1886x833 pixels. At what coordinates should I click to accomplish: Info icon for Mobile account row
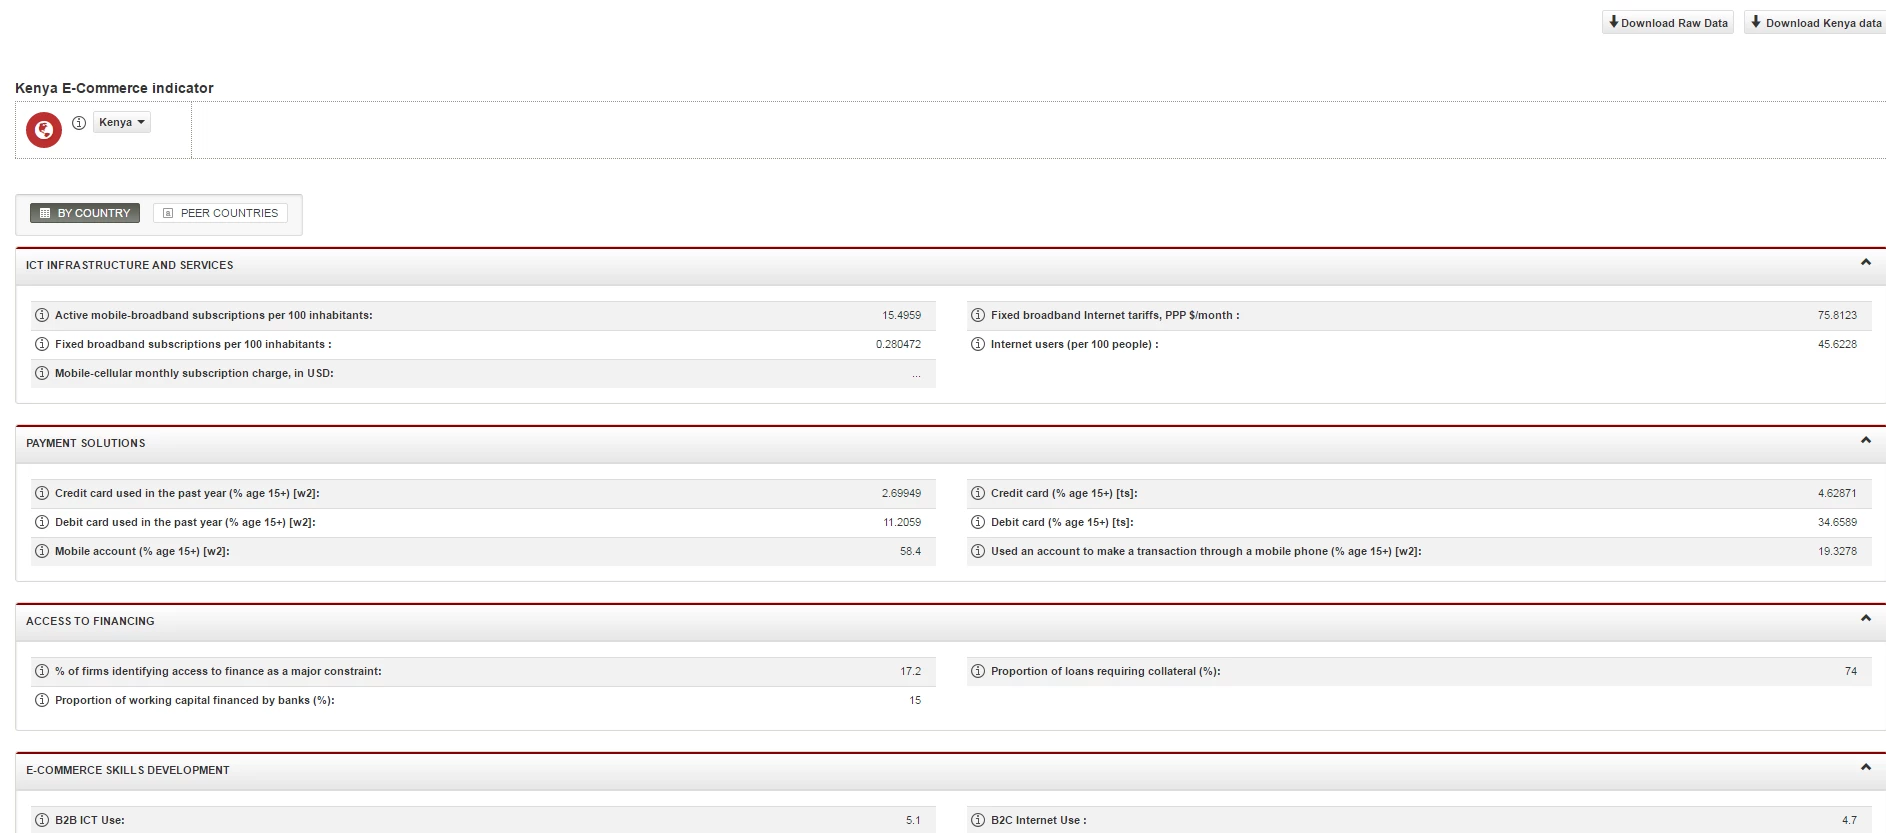click(x=42, y=551)
